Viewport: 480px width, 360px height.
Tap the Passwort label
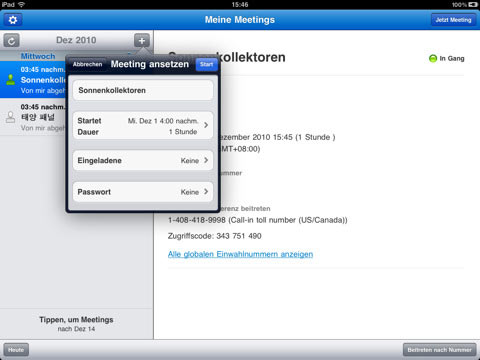point(94,192)
